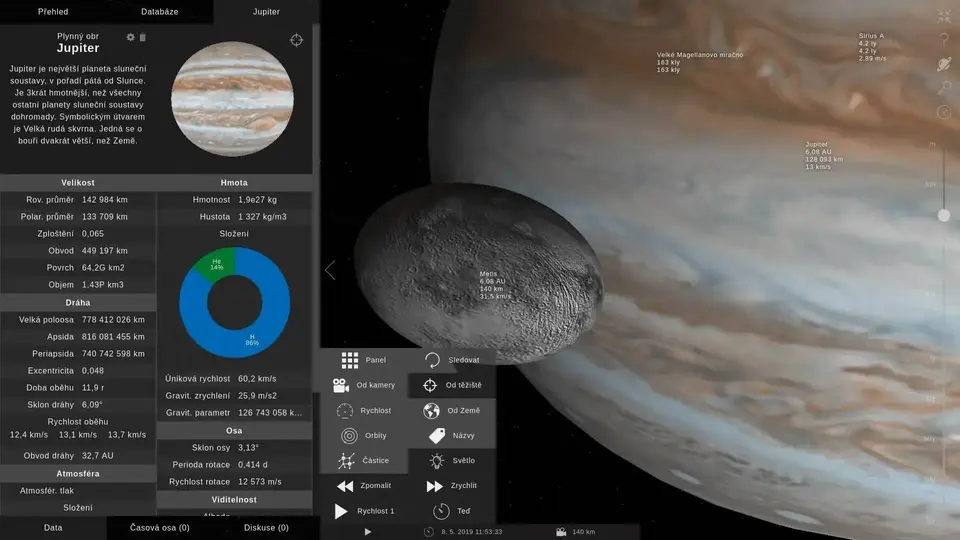Select the Jupiter tab

click(x=266, y=12)
